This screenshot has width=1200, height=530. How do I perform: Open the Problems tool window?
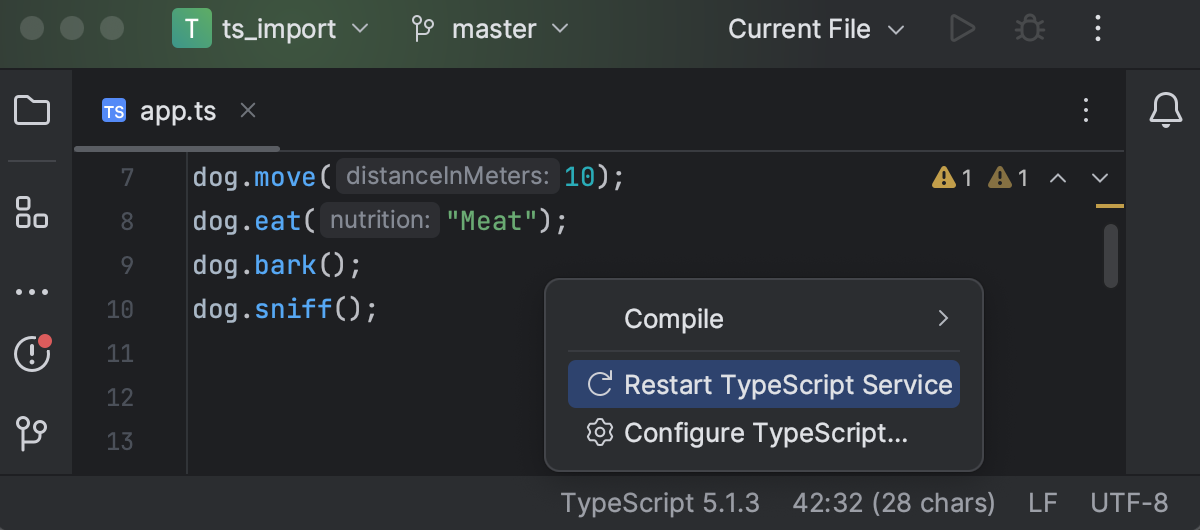(32, 353)
